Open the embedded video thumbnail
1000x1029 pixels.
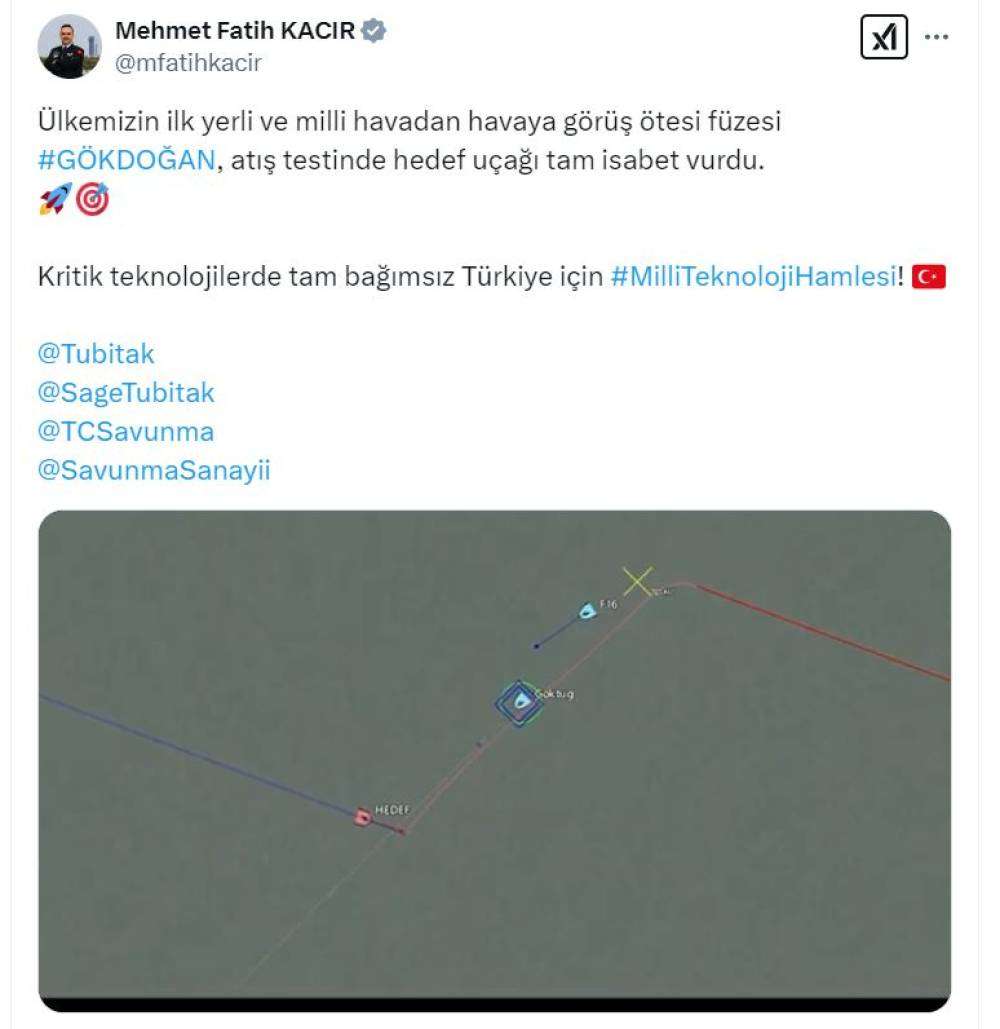pos(495,761)
